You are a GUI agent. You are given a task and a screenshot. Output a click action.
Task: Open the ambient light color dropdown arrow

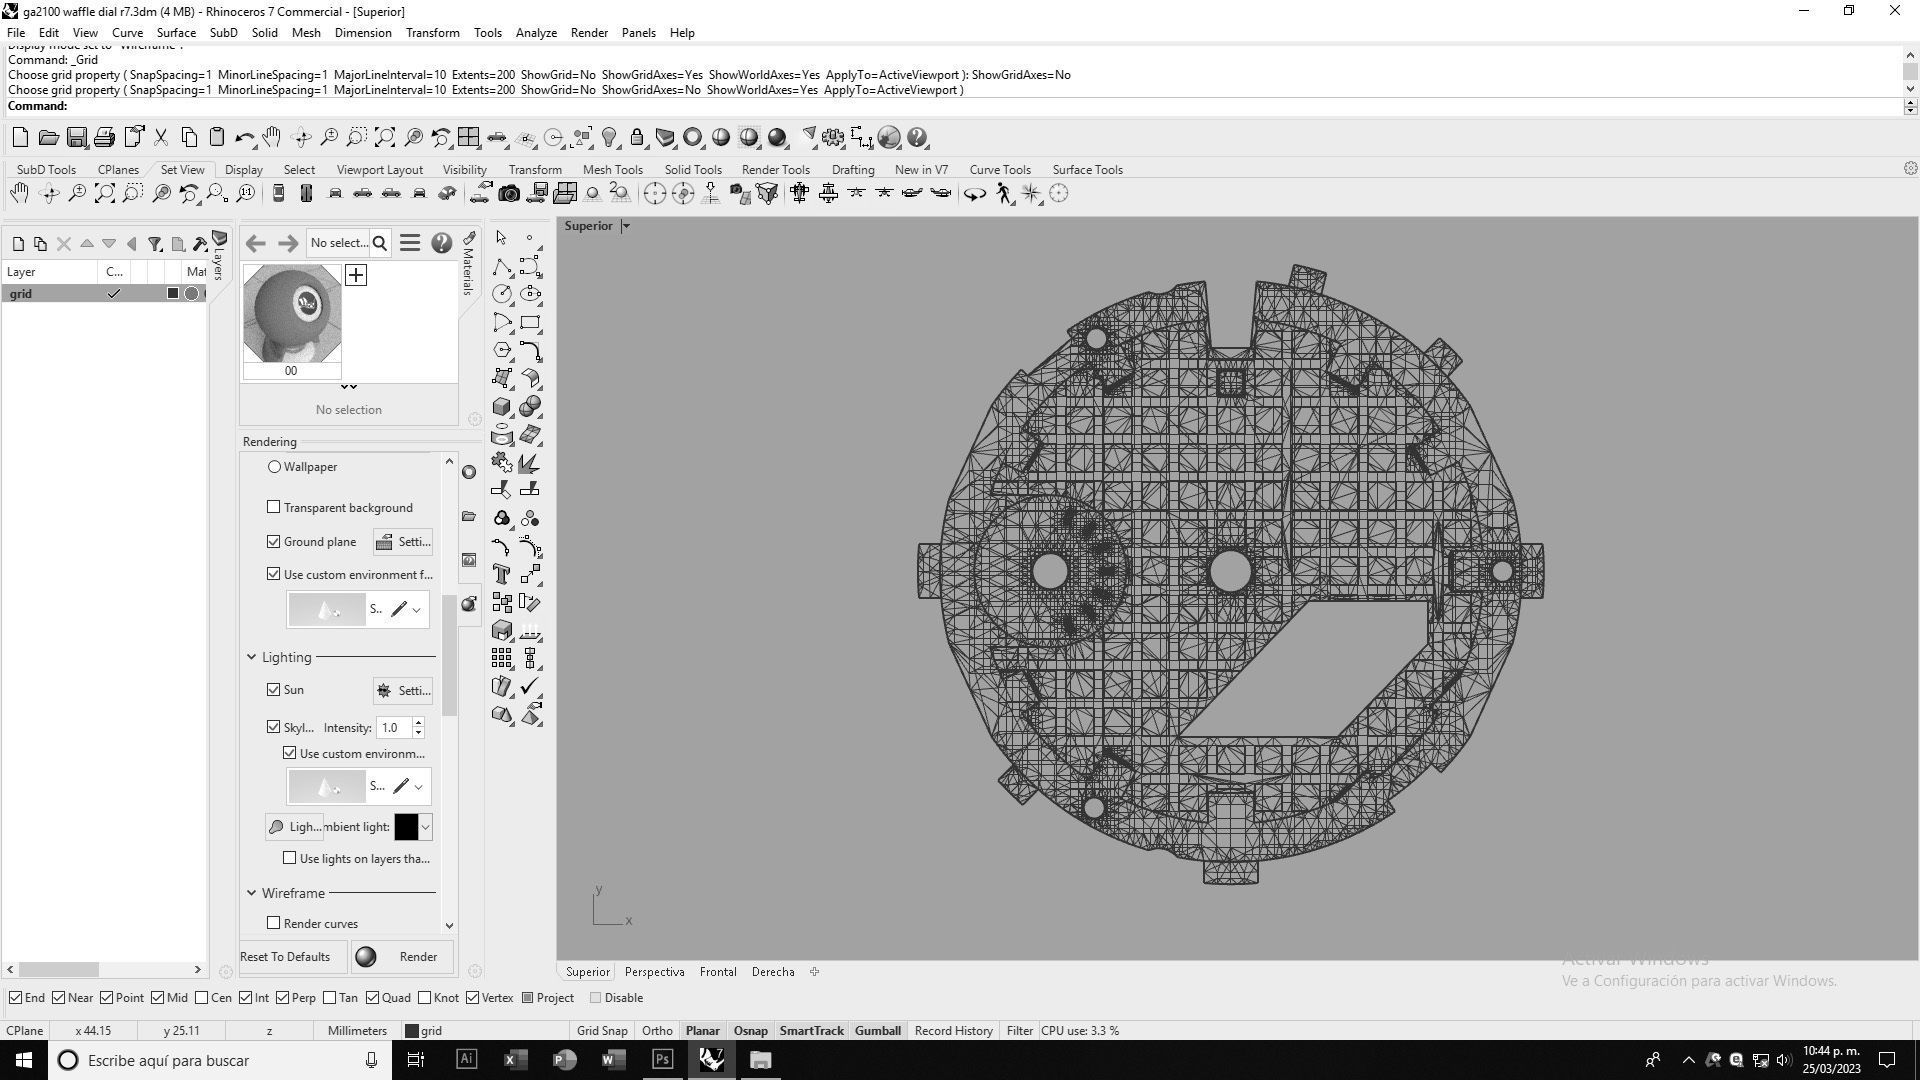(426, 827)
